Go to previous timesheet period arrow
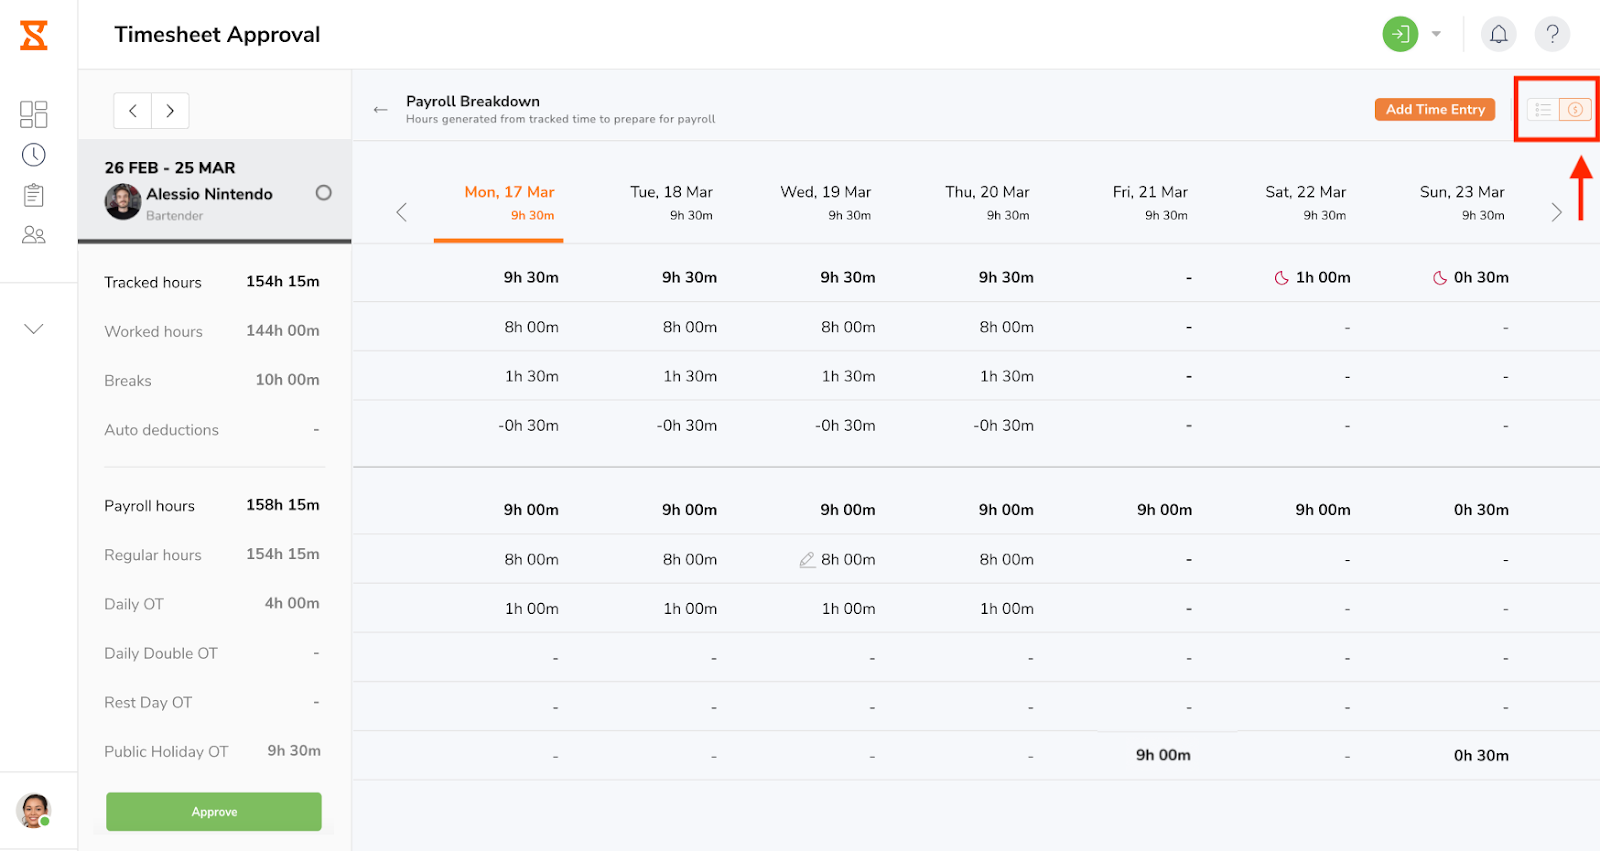Viewport: 1600px width, 851px height. pyautogui.click(x=133, y=111)
